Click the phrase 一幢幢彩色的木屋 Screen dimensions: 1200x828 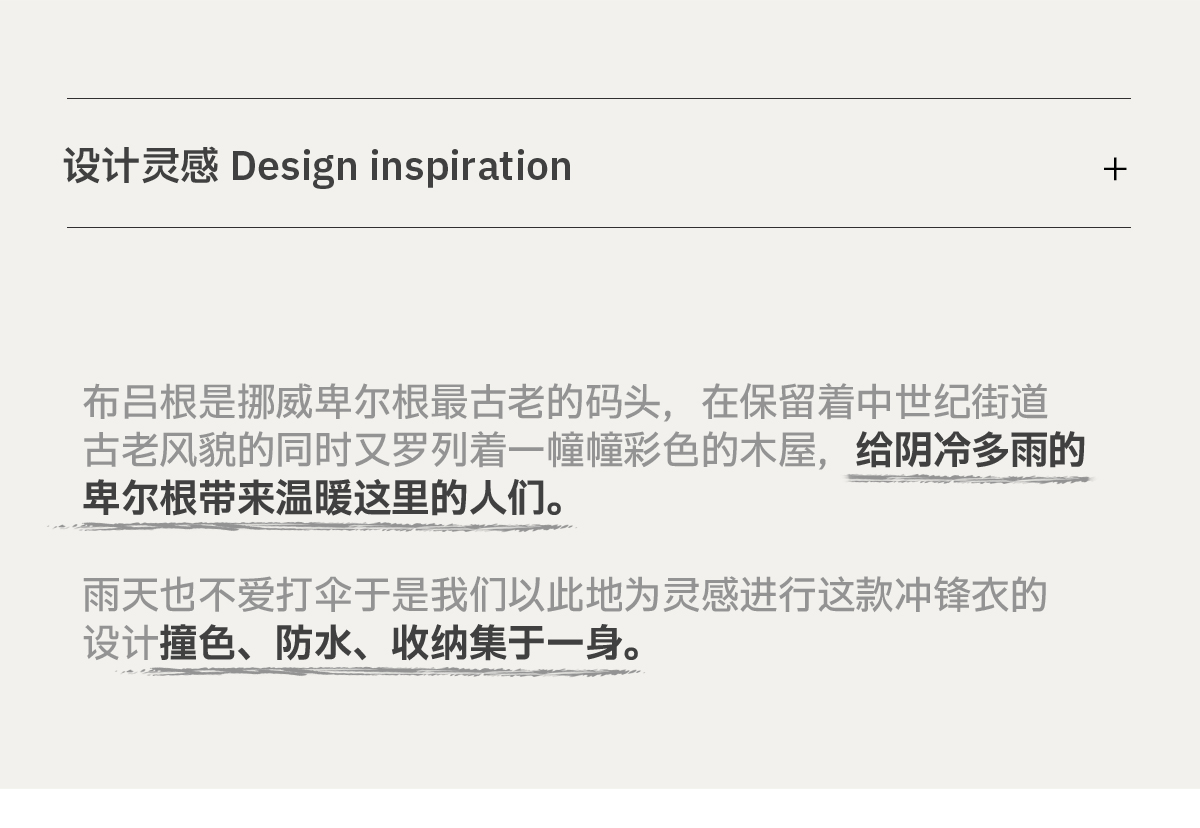click(662, 451)
